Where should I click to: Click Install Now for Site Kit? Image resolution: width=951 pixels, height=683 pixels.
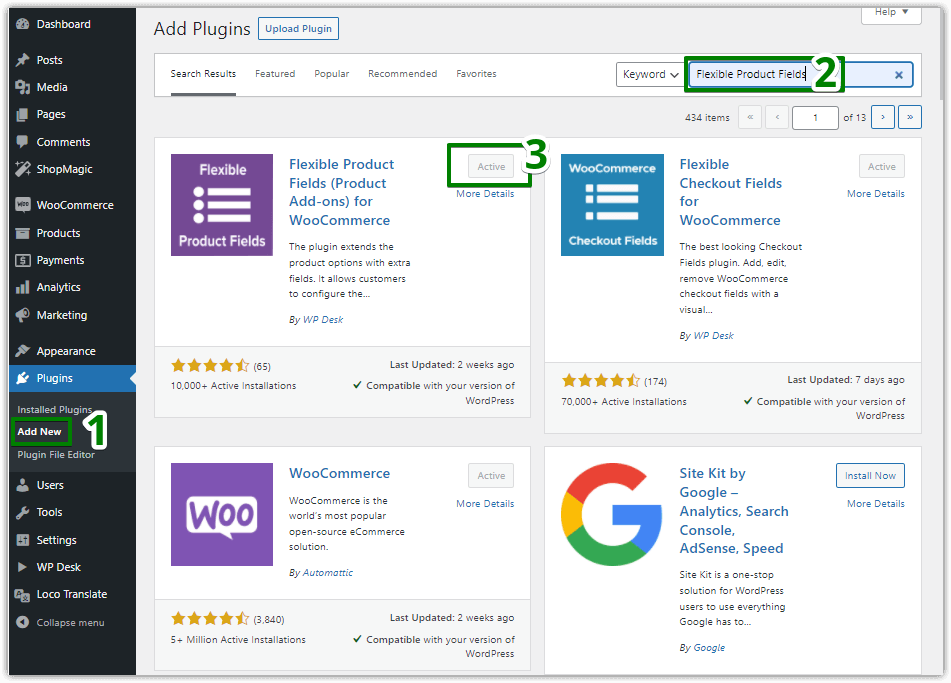[x=870, y=476]
